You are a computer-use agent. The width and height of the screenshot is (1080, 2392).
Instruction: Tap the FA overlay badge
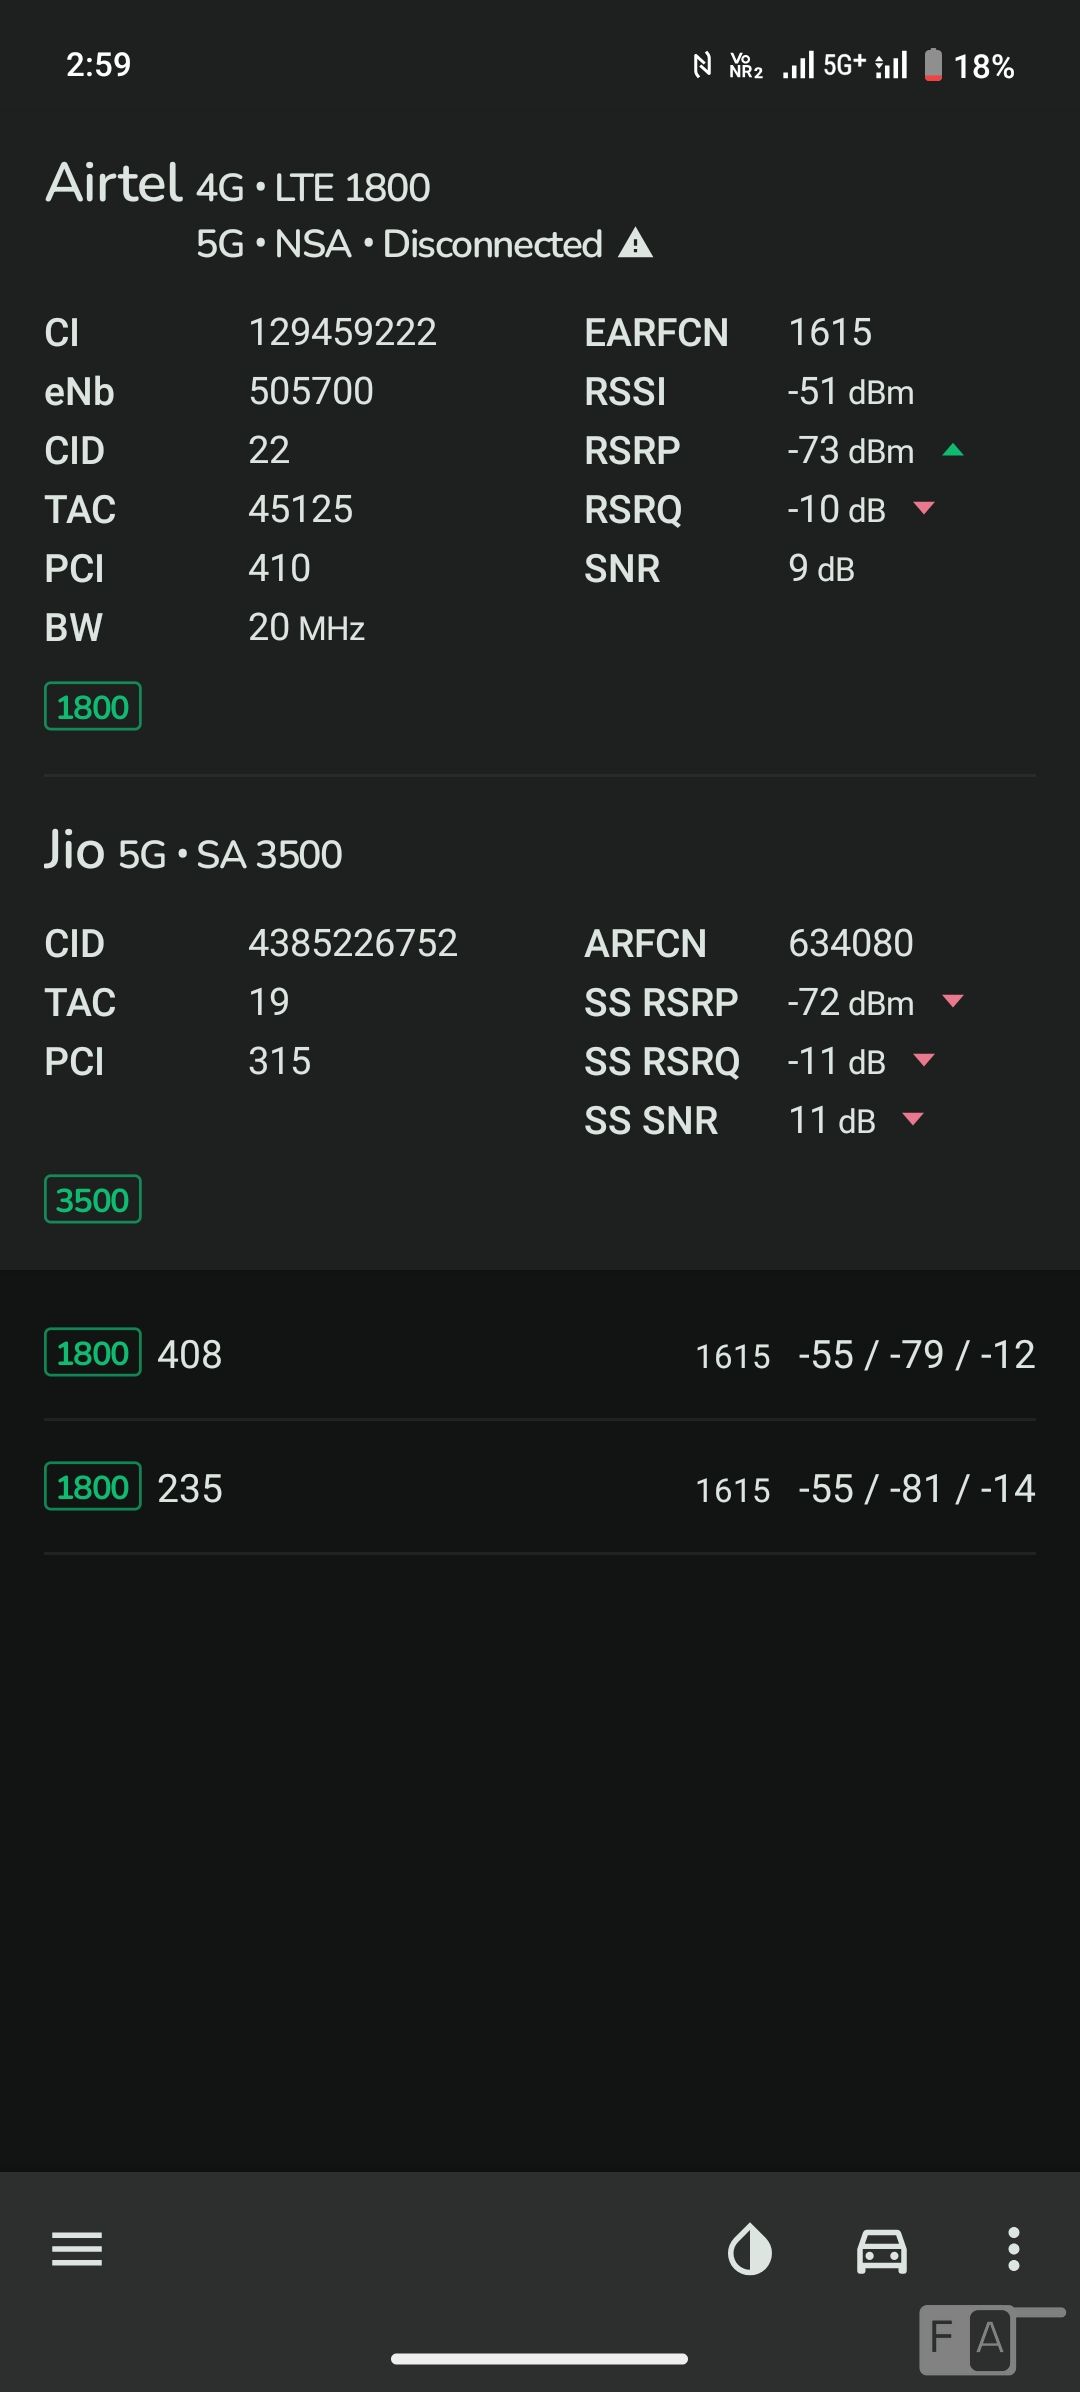(967, 2339)
